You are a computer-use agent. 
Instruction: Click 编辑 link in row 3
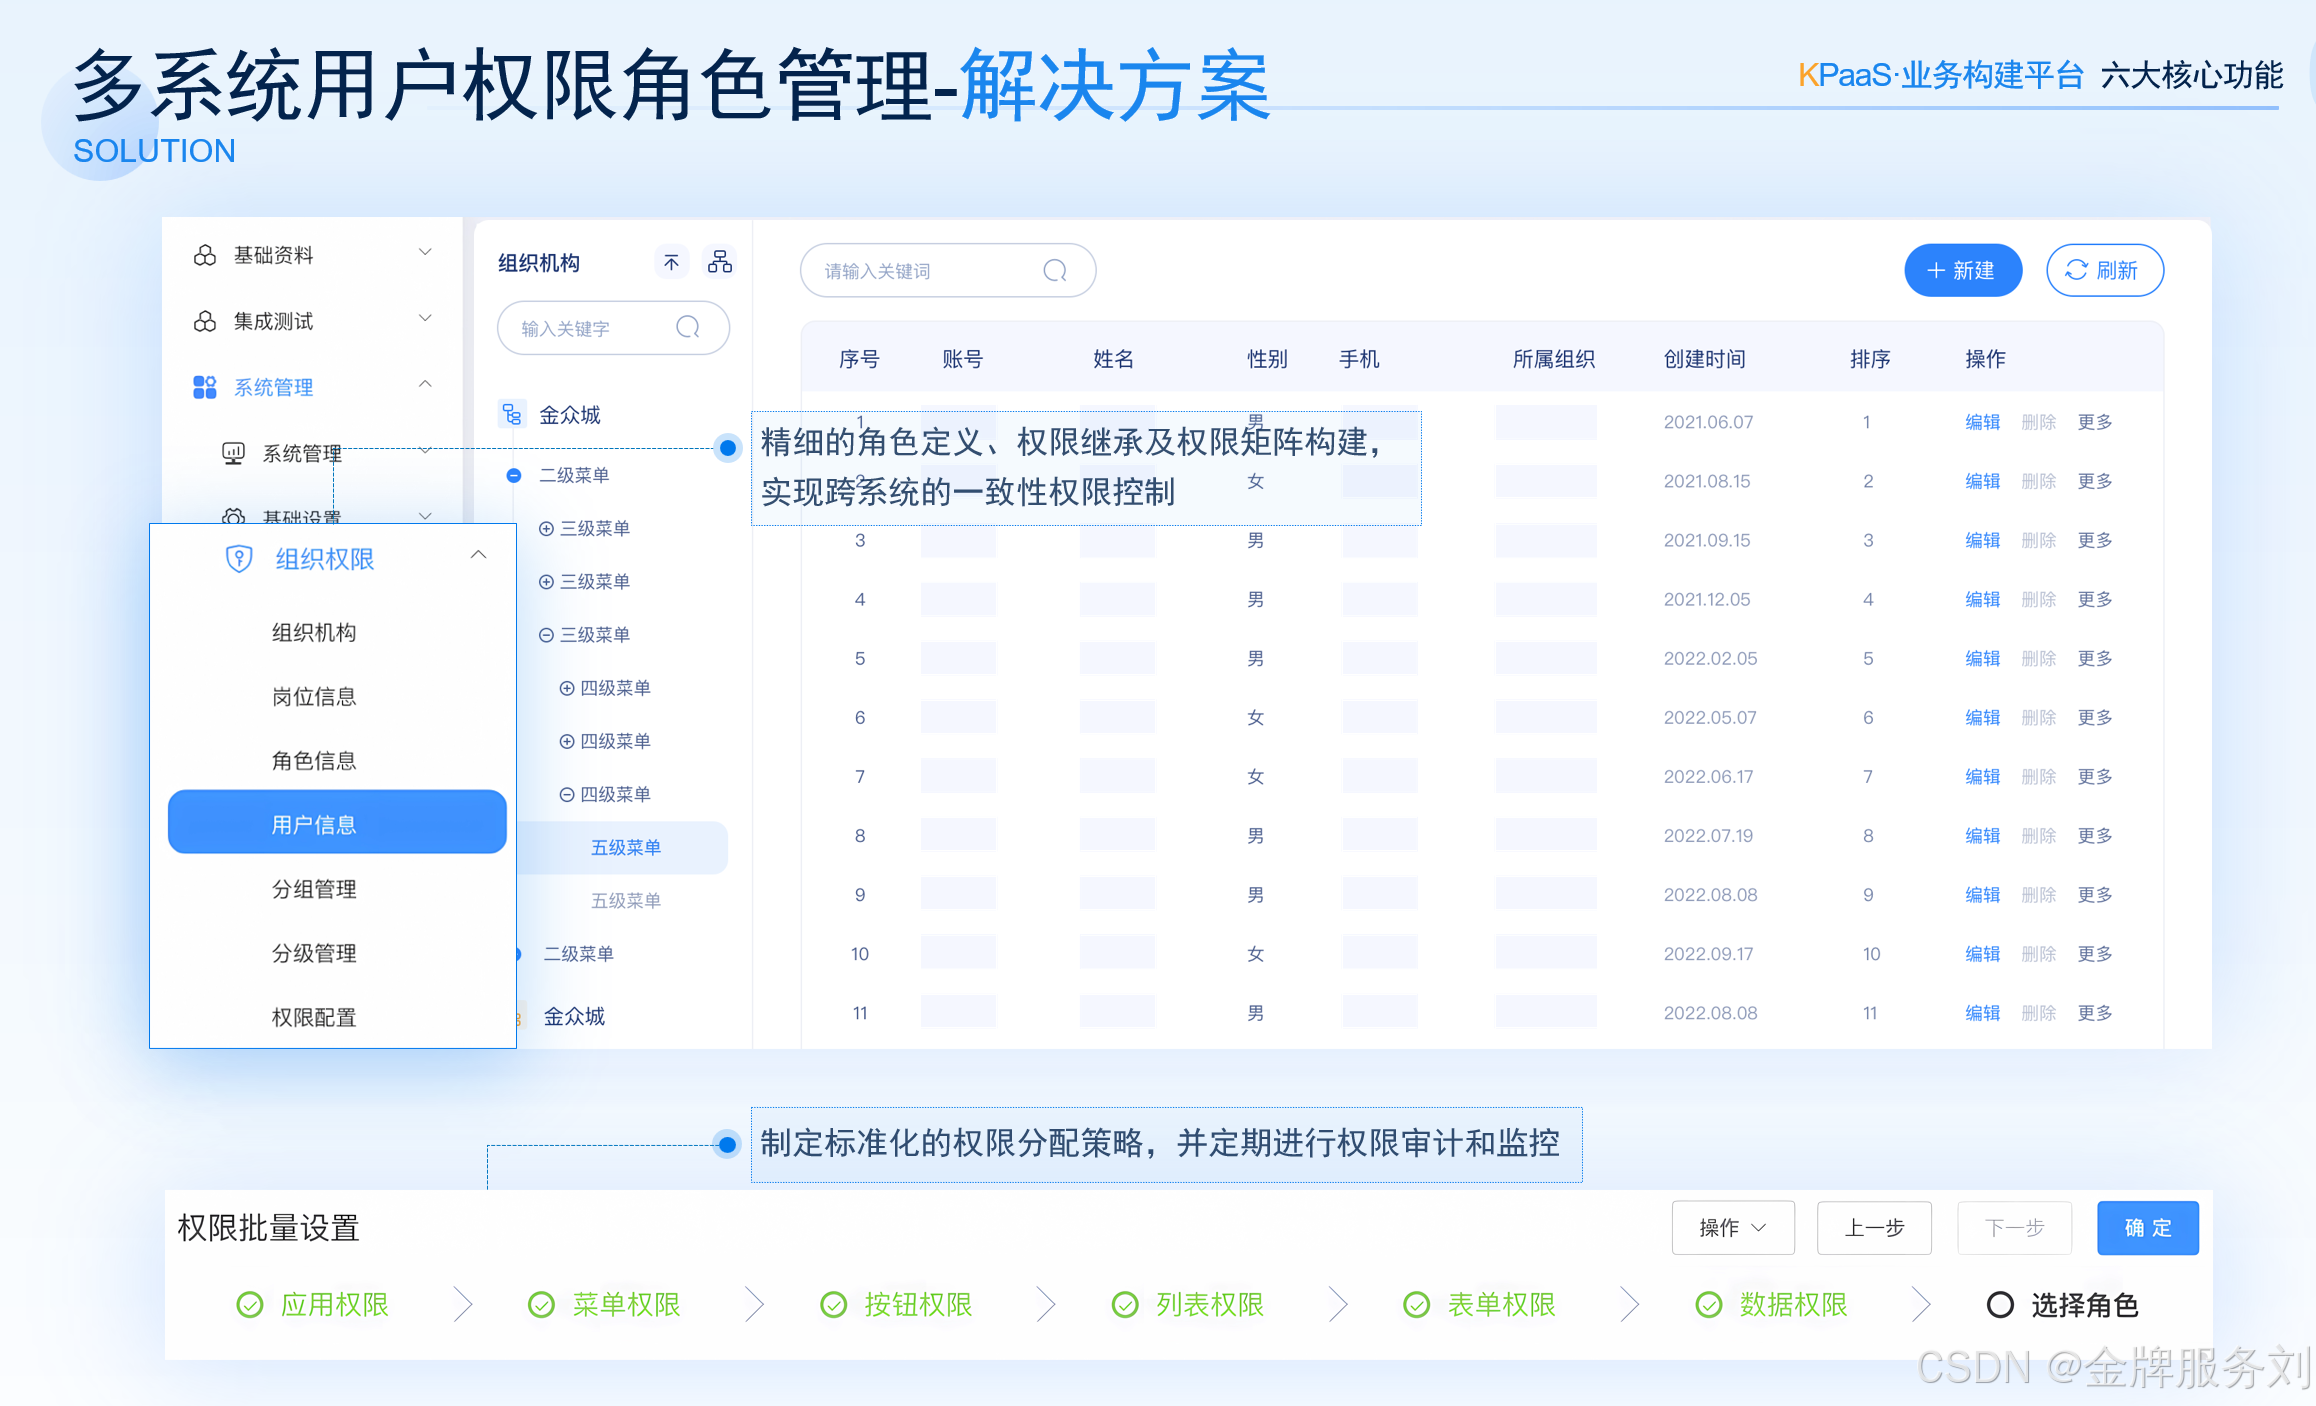pos(1982,541)
